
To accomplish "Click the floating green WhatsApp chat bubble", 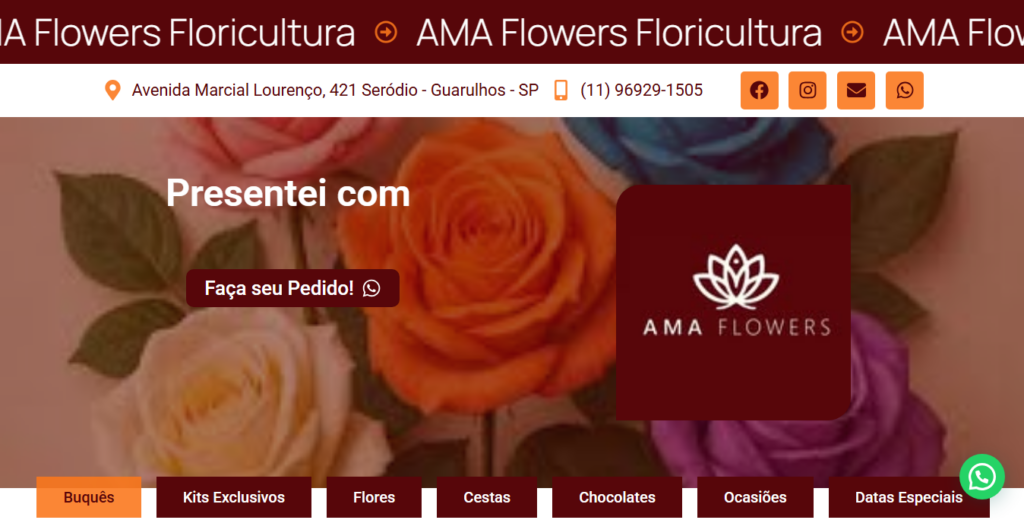I will click(982, 477).
